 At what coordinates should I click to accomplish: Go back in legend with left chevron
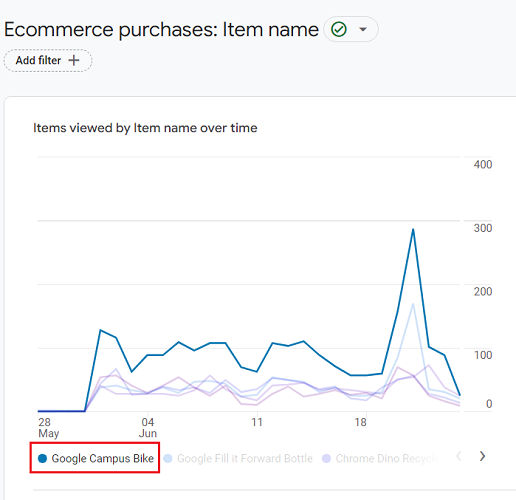click(459, 456)
